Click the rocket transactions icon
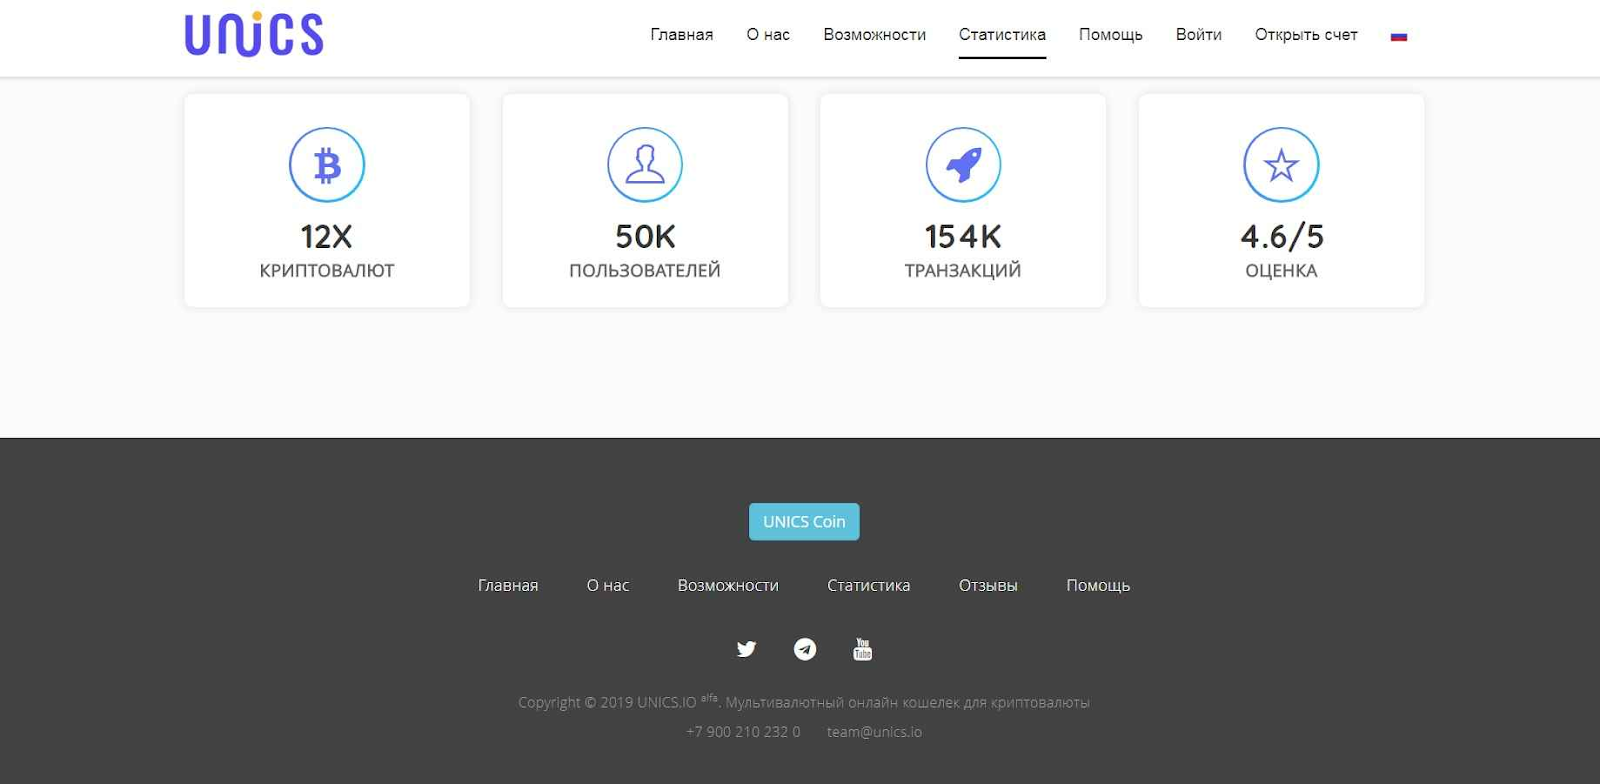This screenshot has height=784, width=1600. point(963,165)
